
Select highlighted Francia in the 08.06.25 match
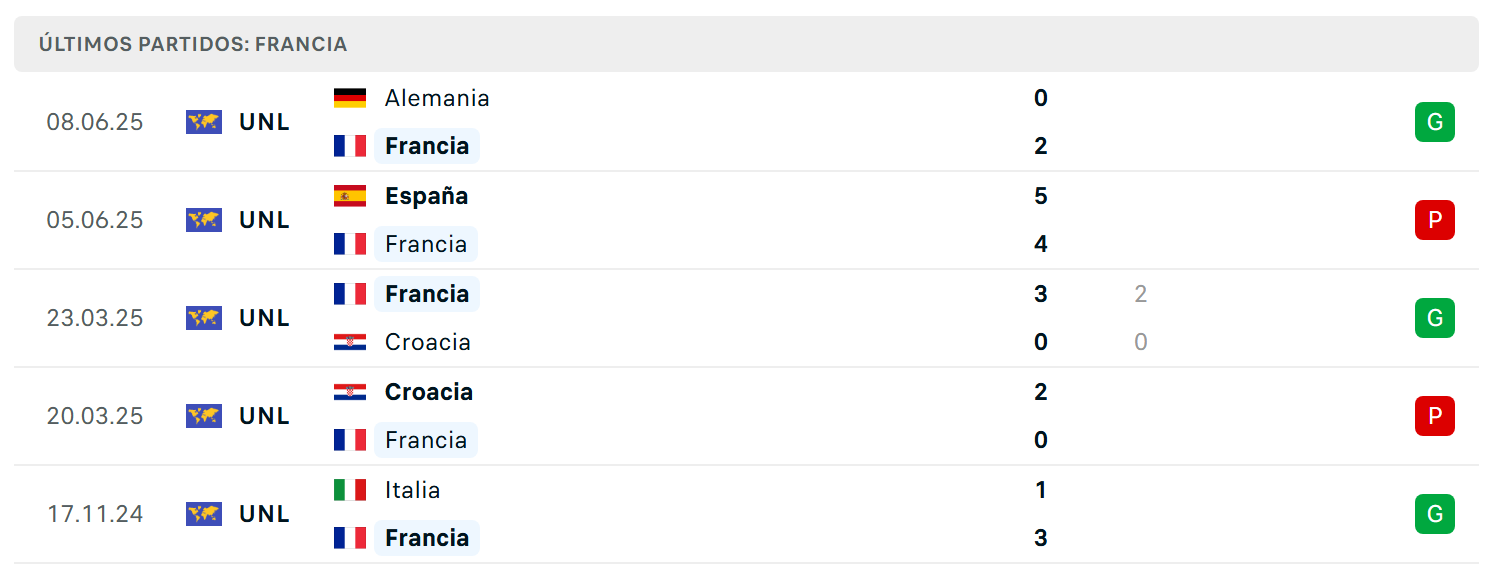[x=427, y=146]
